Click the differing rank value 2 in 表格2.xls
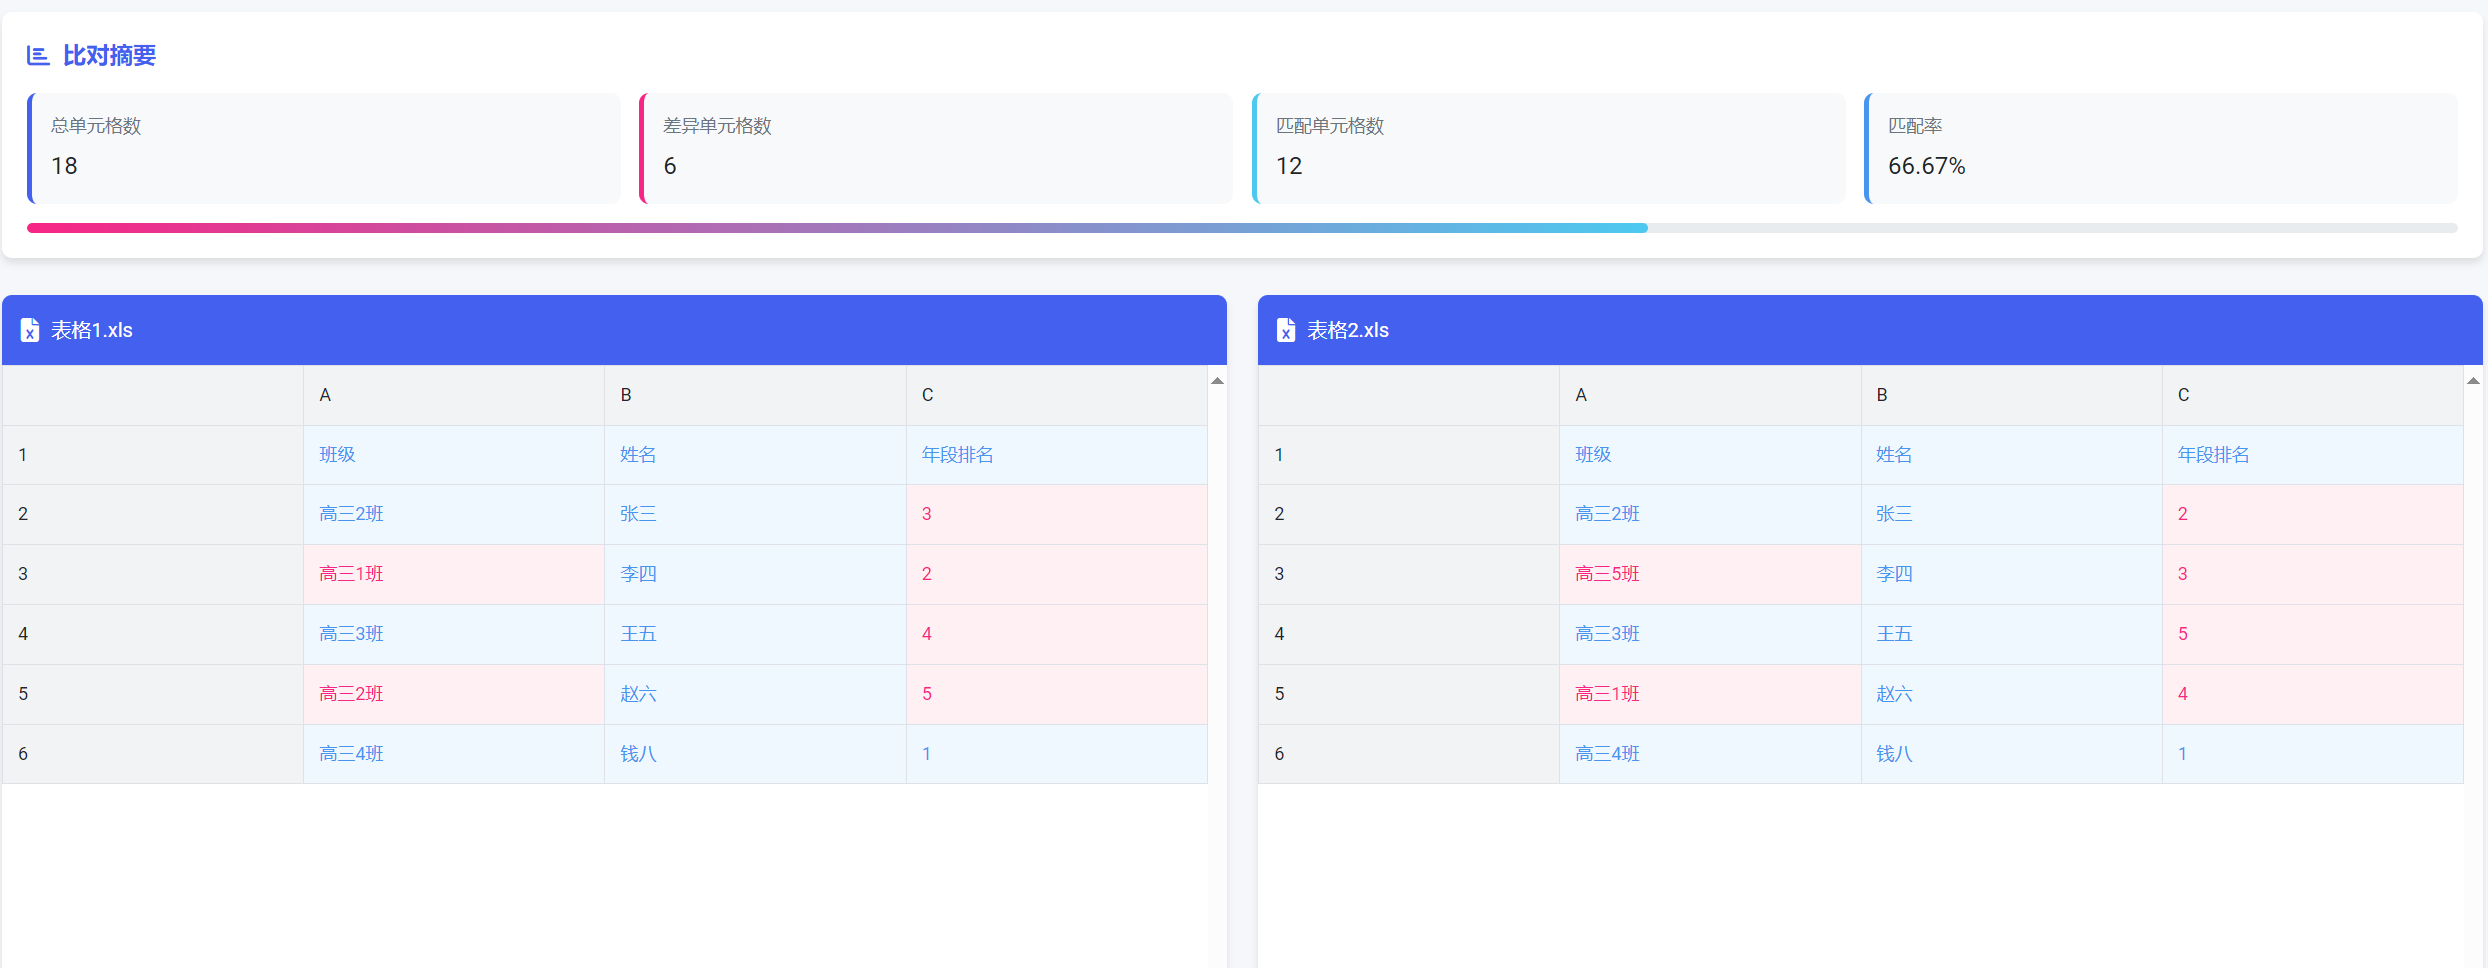Screen dimensions: 2488x968 pyautogui.click(x=2181, y=513)
